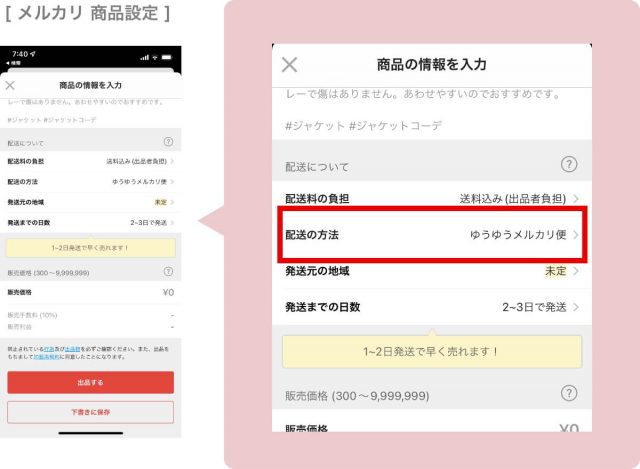Select 配送の方法 row on small phone

pyautogui.click(x=91, y=182)
